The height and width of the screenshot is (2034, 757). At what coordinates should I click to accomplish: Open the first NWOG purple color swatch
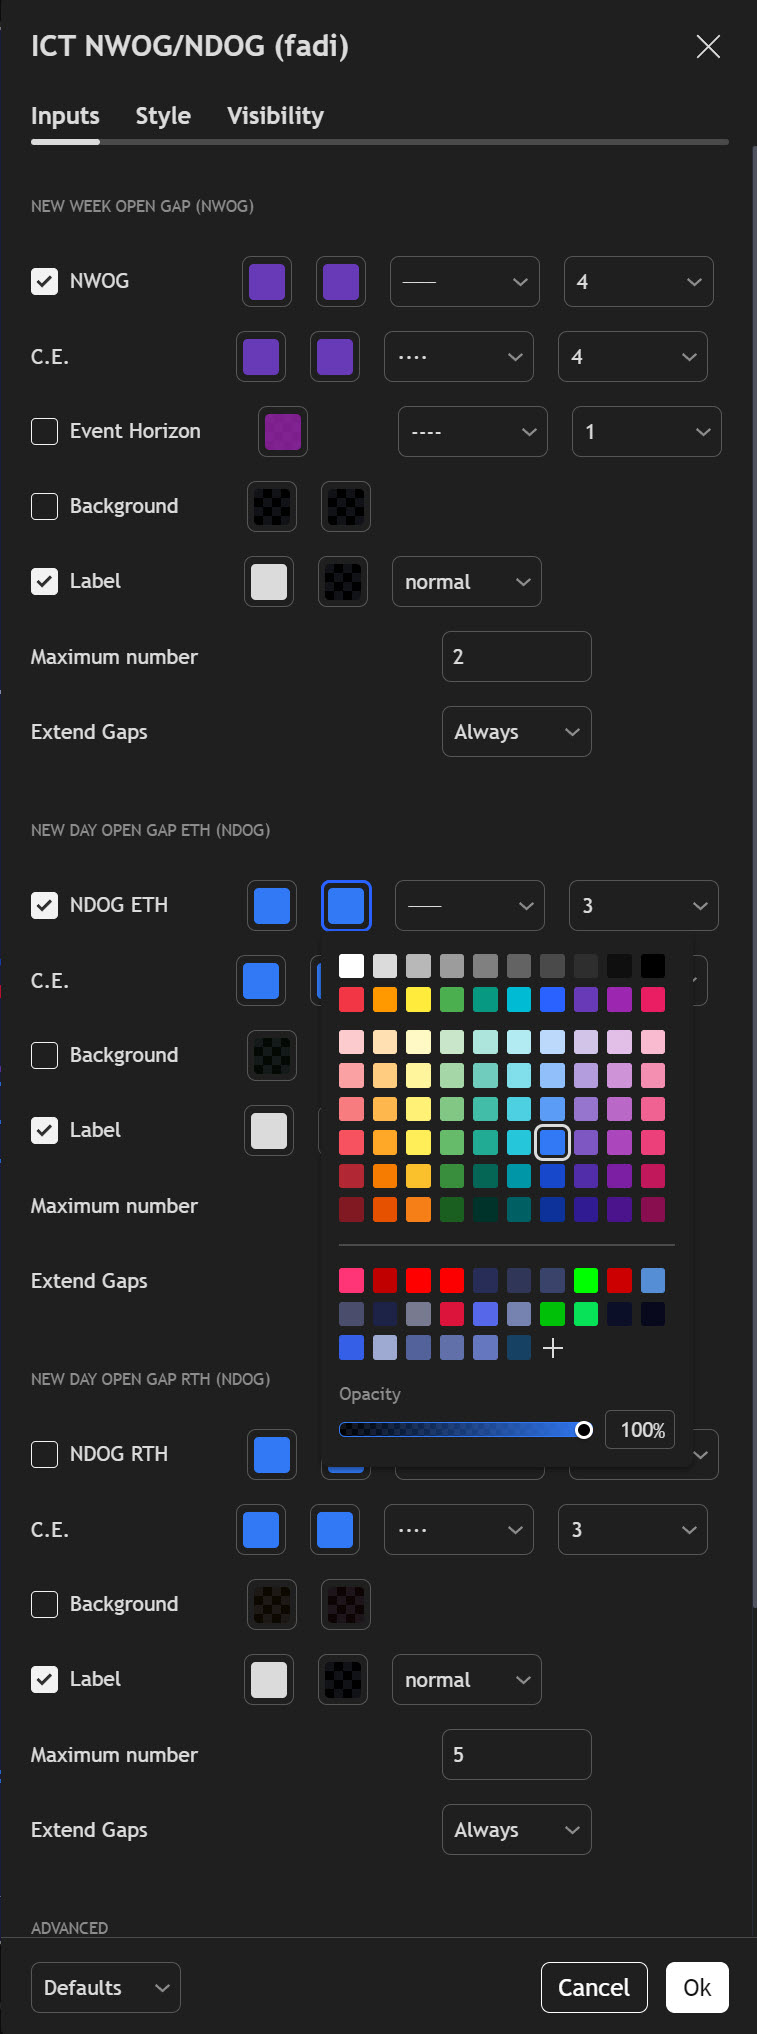point(267,282)
